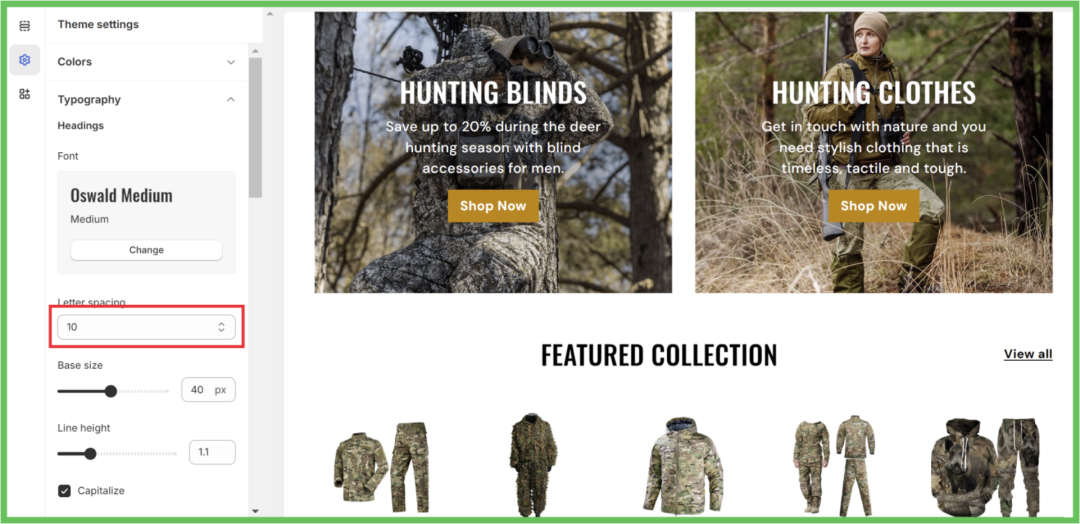
Task: Click the settings panel scroll-up arrow
Action: pos(256,51)
